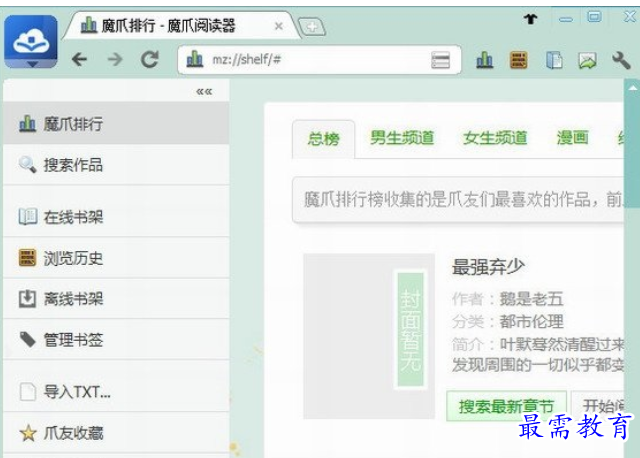Image resolution: width=640 pixels, height=458 pixels.
Task: Open 搜索作品 in the sidebar
Action: 116,165
